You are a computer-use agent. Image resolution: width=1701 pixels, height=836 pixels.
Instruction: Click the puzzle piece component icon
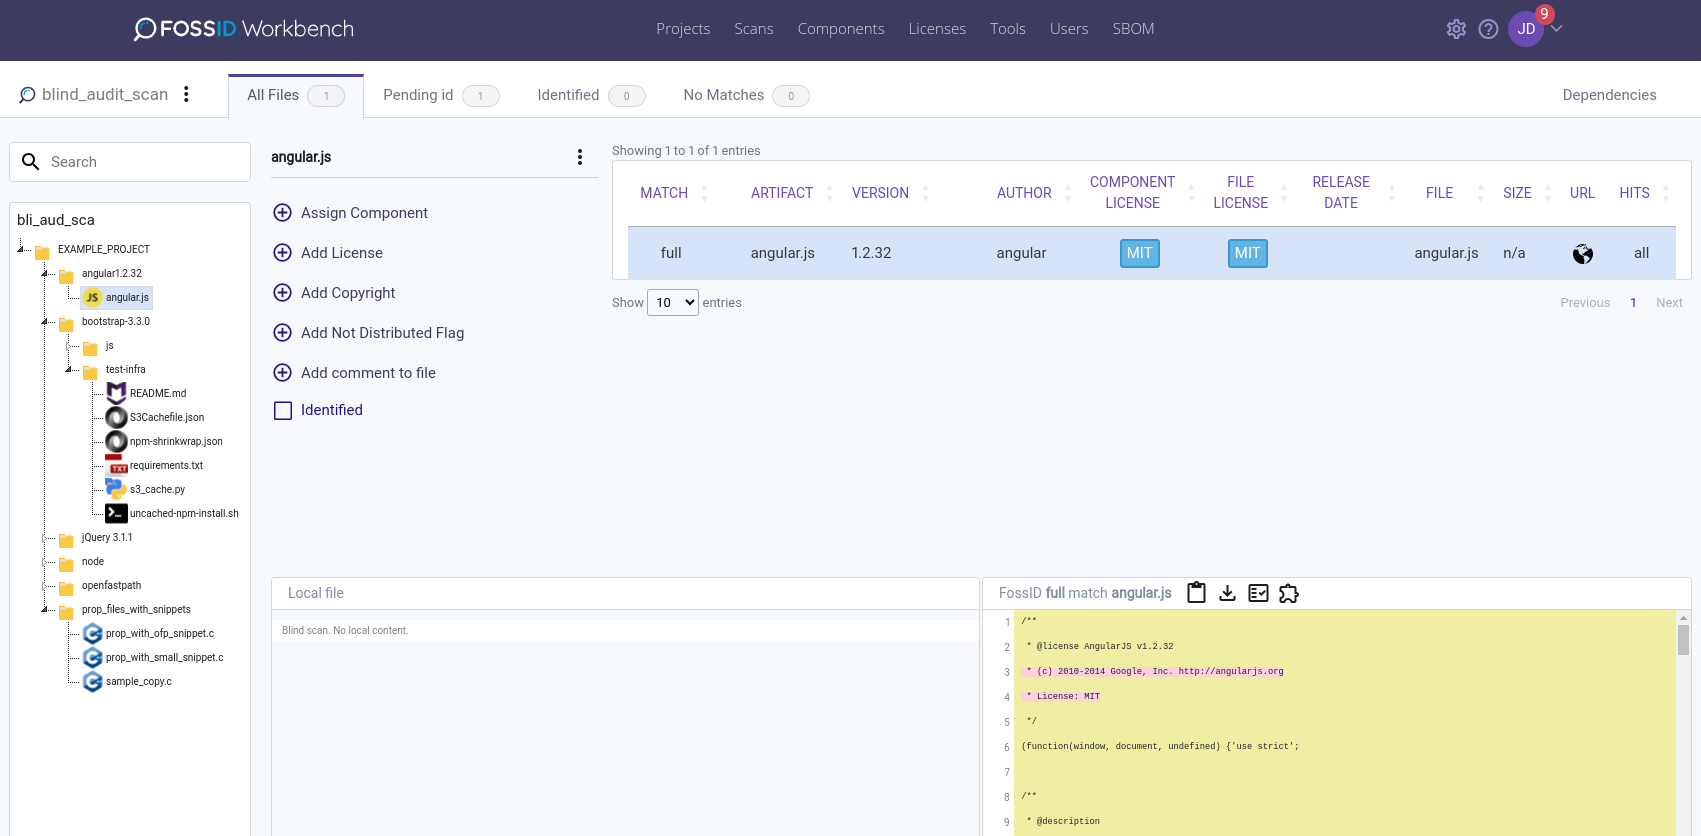click(x=1289, y=593)
